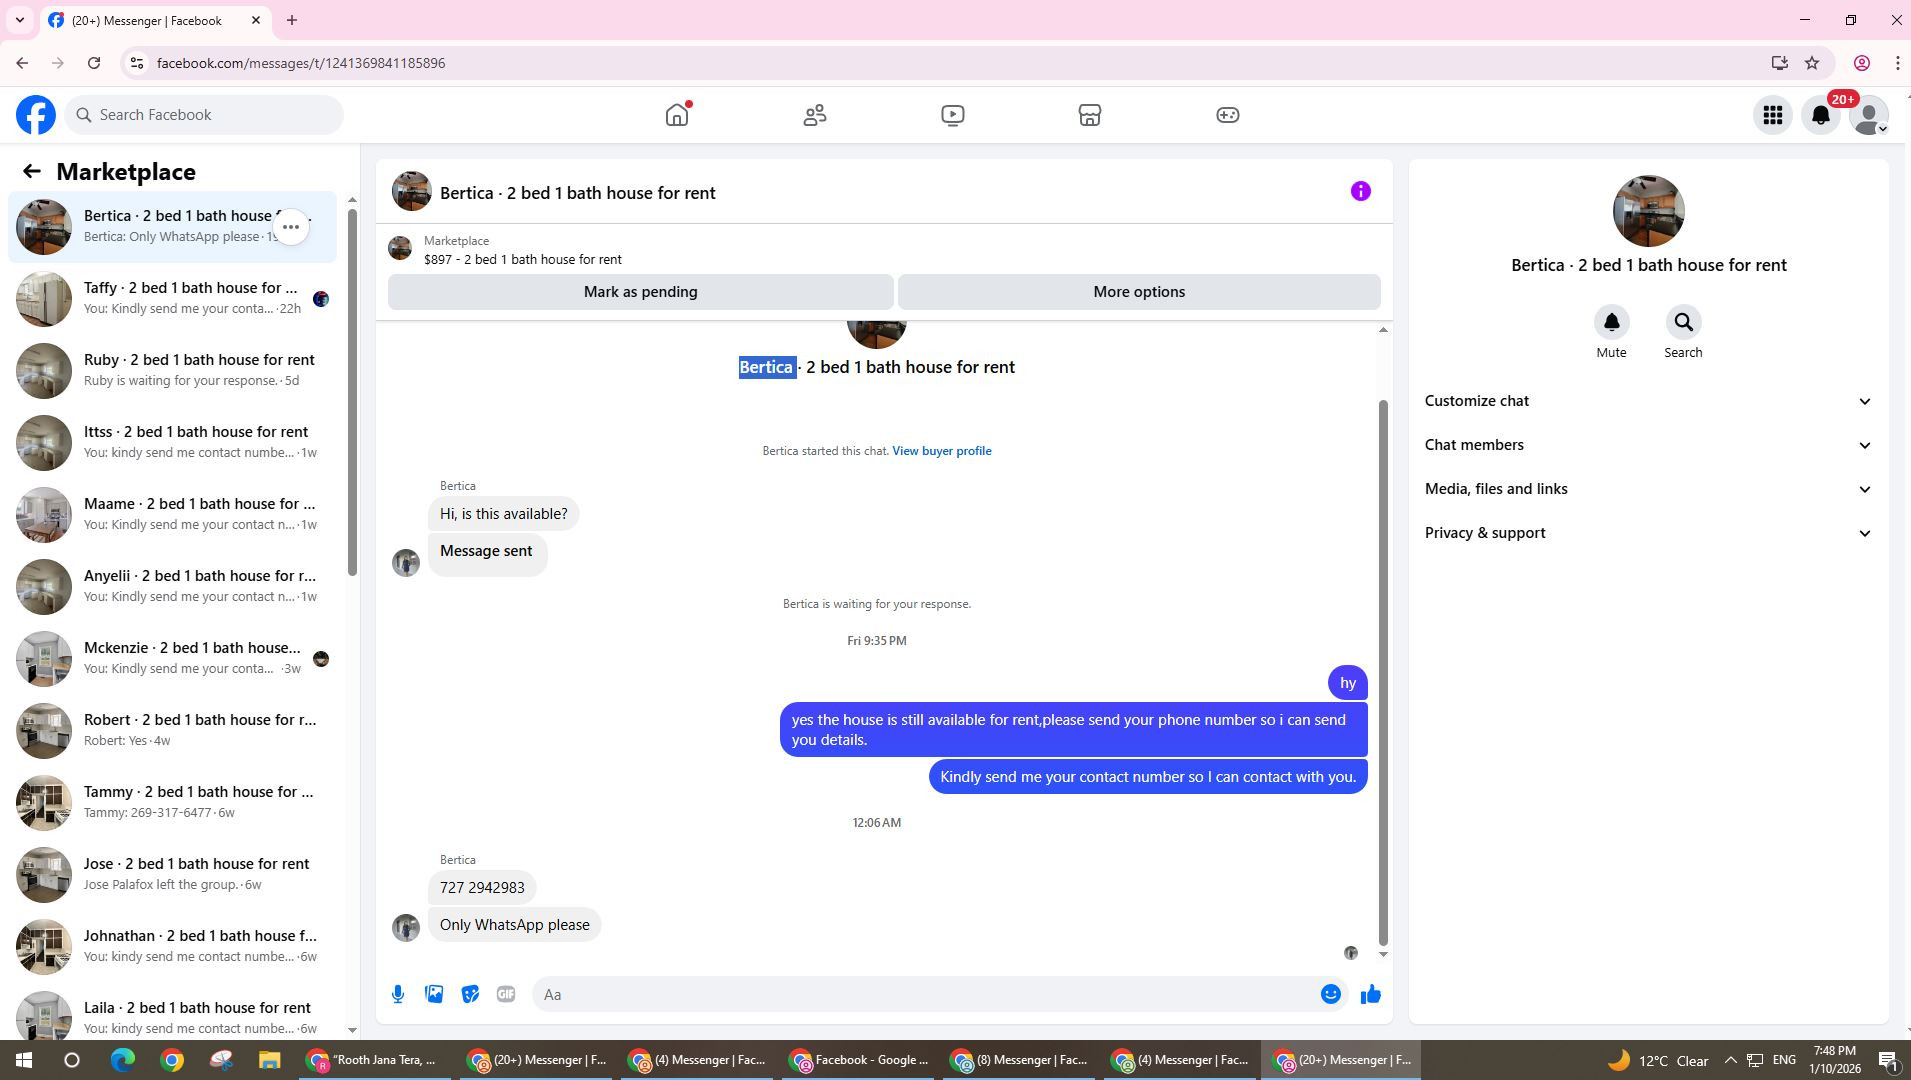
Task: Open the taskbar clock and date
Action: [x=1835, y=1060]
